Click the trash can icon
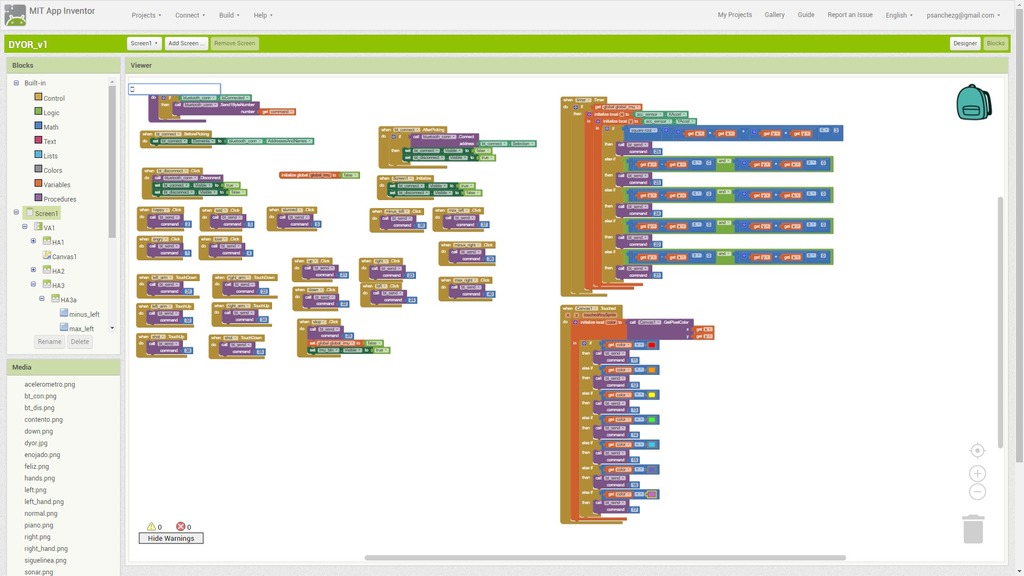Screen dimensions: 1024x576 pyautogui.click(x=973, y=529)
